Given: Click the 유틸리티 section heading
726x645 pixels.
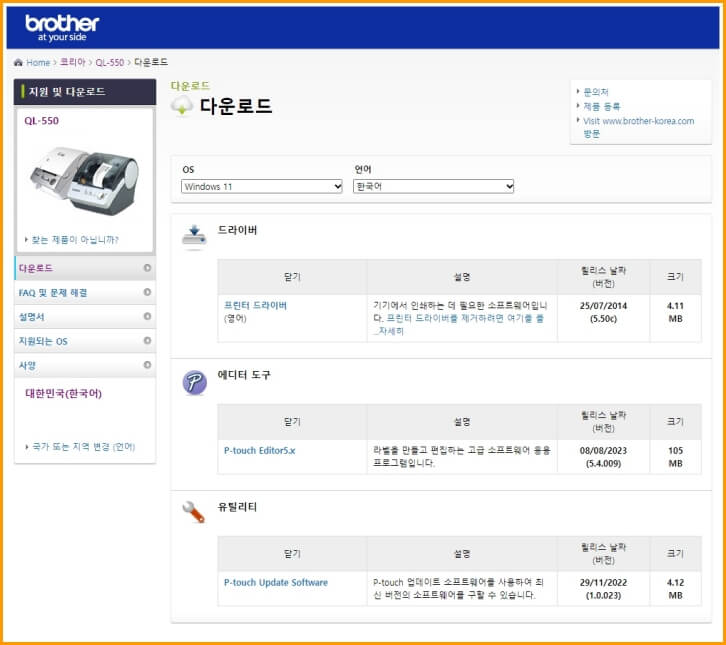Looking at the screenshot, I should coord(237,507).
